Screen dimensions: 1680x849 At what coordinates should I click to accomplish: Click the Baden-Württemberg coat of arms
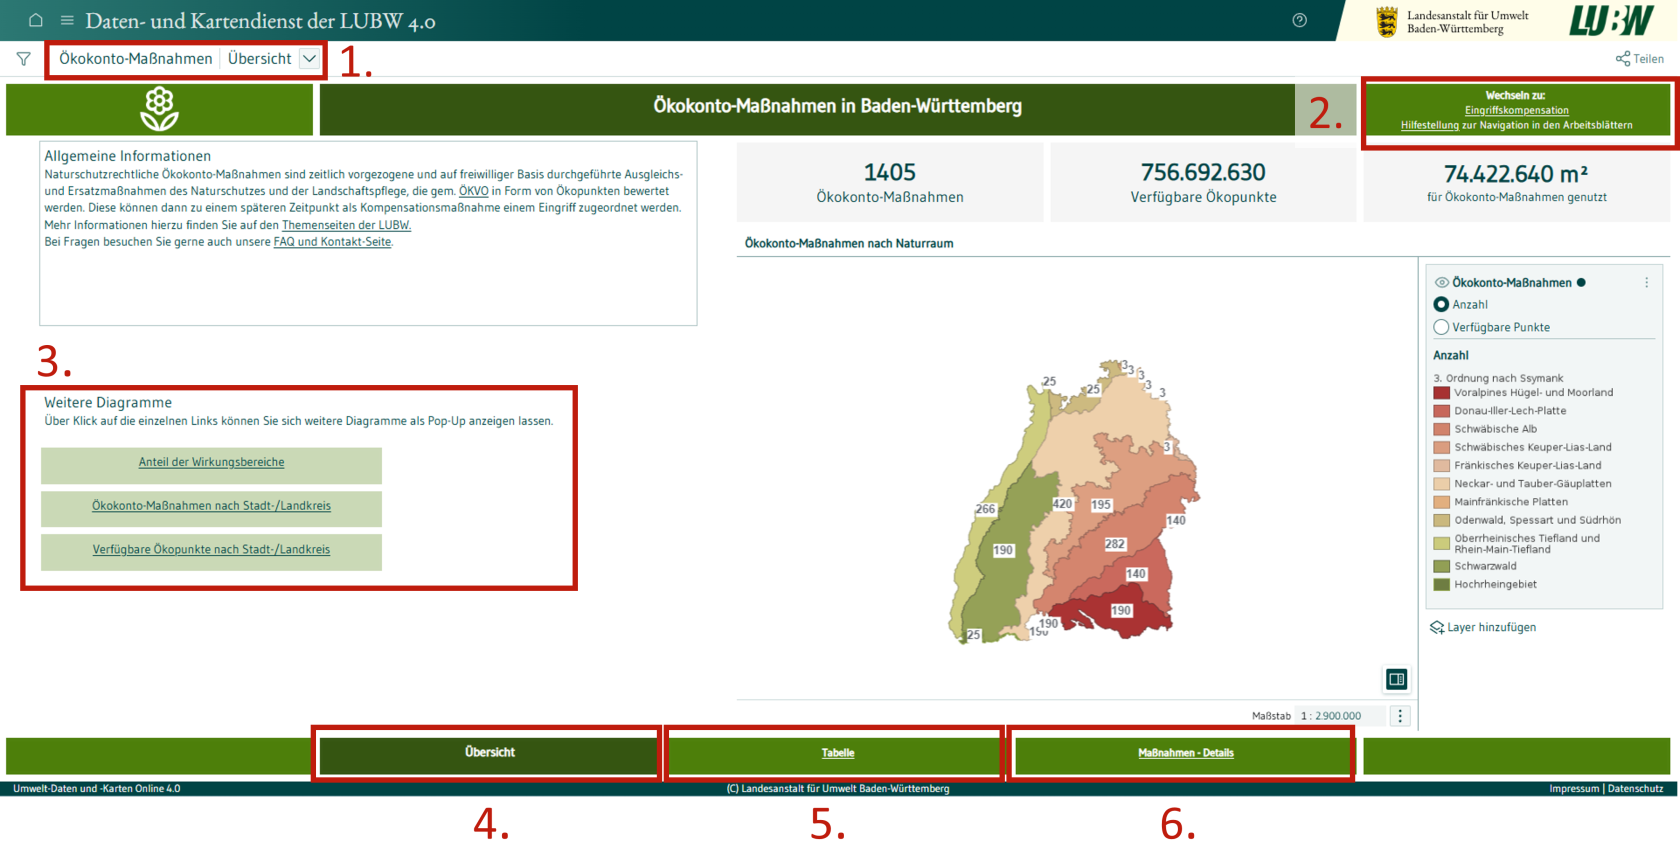click(1386, 21)
